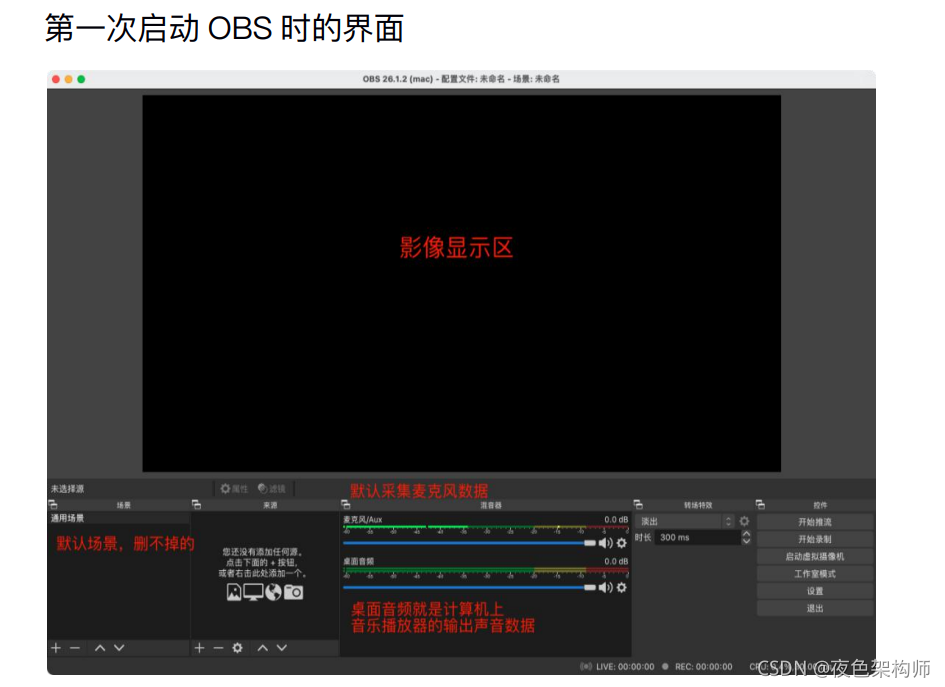Add a new scene with the plus icon
The height and width of the screenshot is (687, 945).
pyautogui.click(x=56, y=648)
